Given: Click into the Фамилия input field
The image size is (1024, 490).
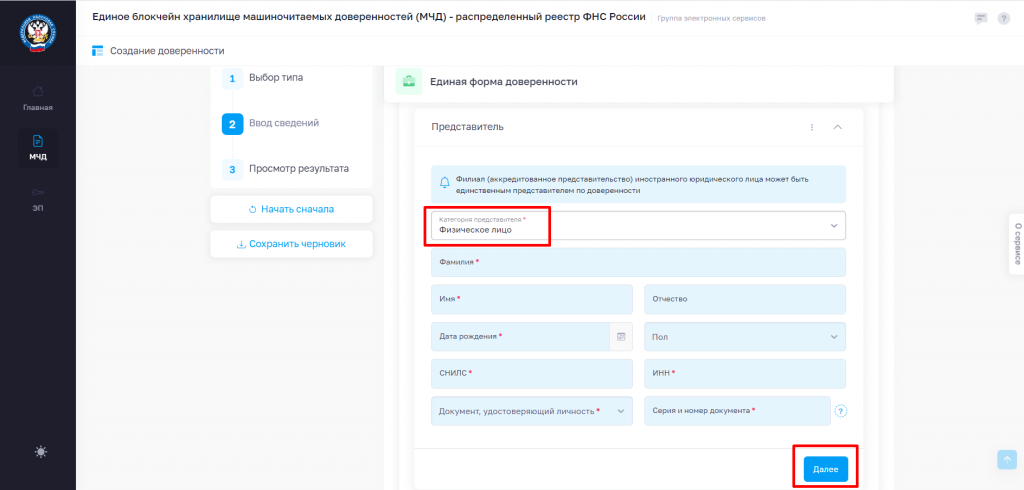Looking at the screenshot, I should coord(638,262).
